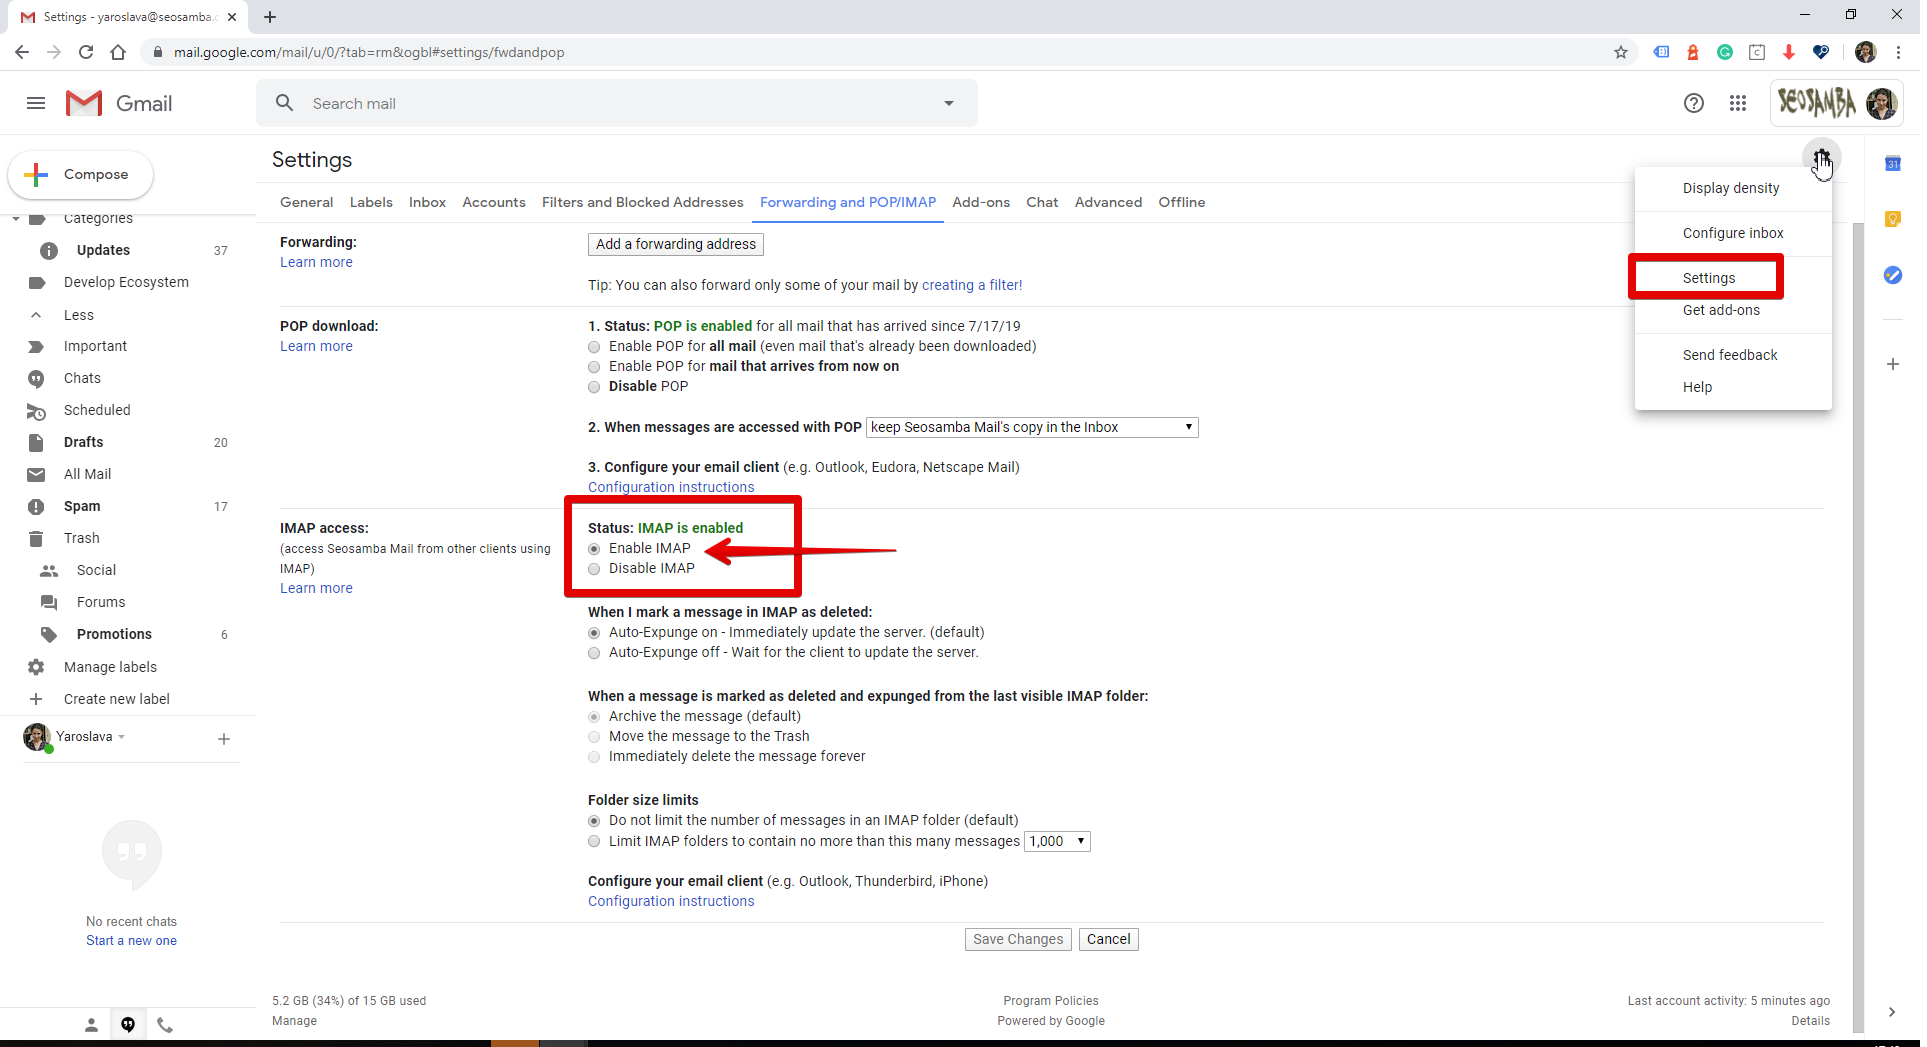Screen dimensions: 1927x1047
Task: Open Yaroslava status dropdown
Action: click(x=121, y=737)
